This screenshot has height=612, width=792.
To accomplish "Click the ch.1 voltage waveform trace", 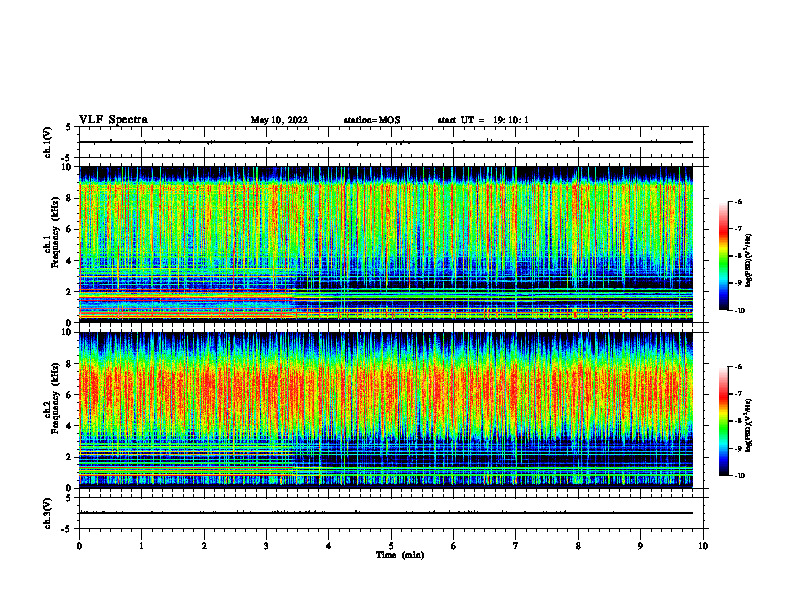I will tap(386, 142).
